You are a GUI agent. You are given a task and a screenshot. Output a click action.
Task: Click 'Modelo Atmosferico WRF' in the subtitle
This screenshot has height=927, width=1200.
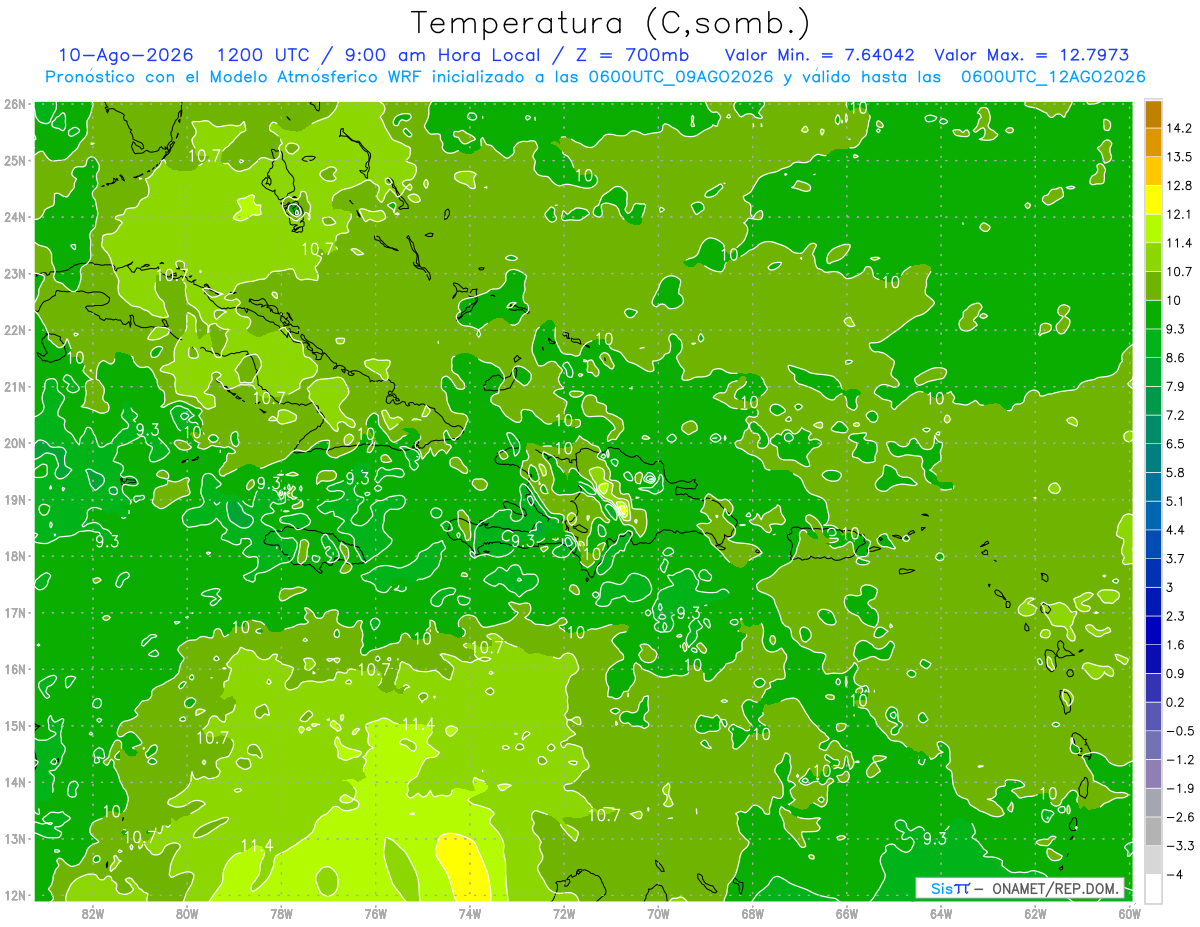[x=316, y=77]
